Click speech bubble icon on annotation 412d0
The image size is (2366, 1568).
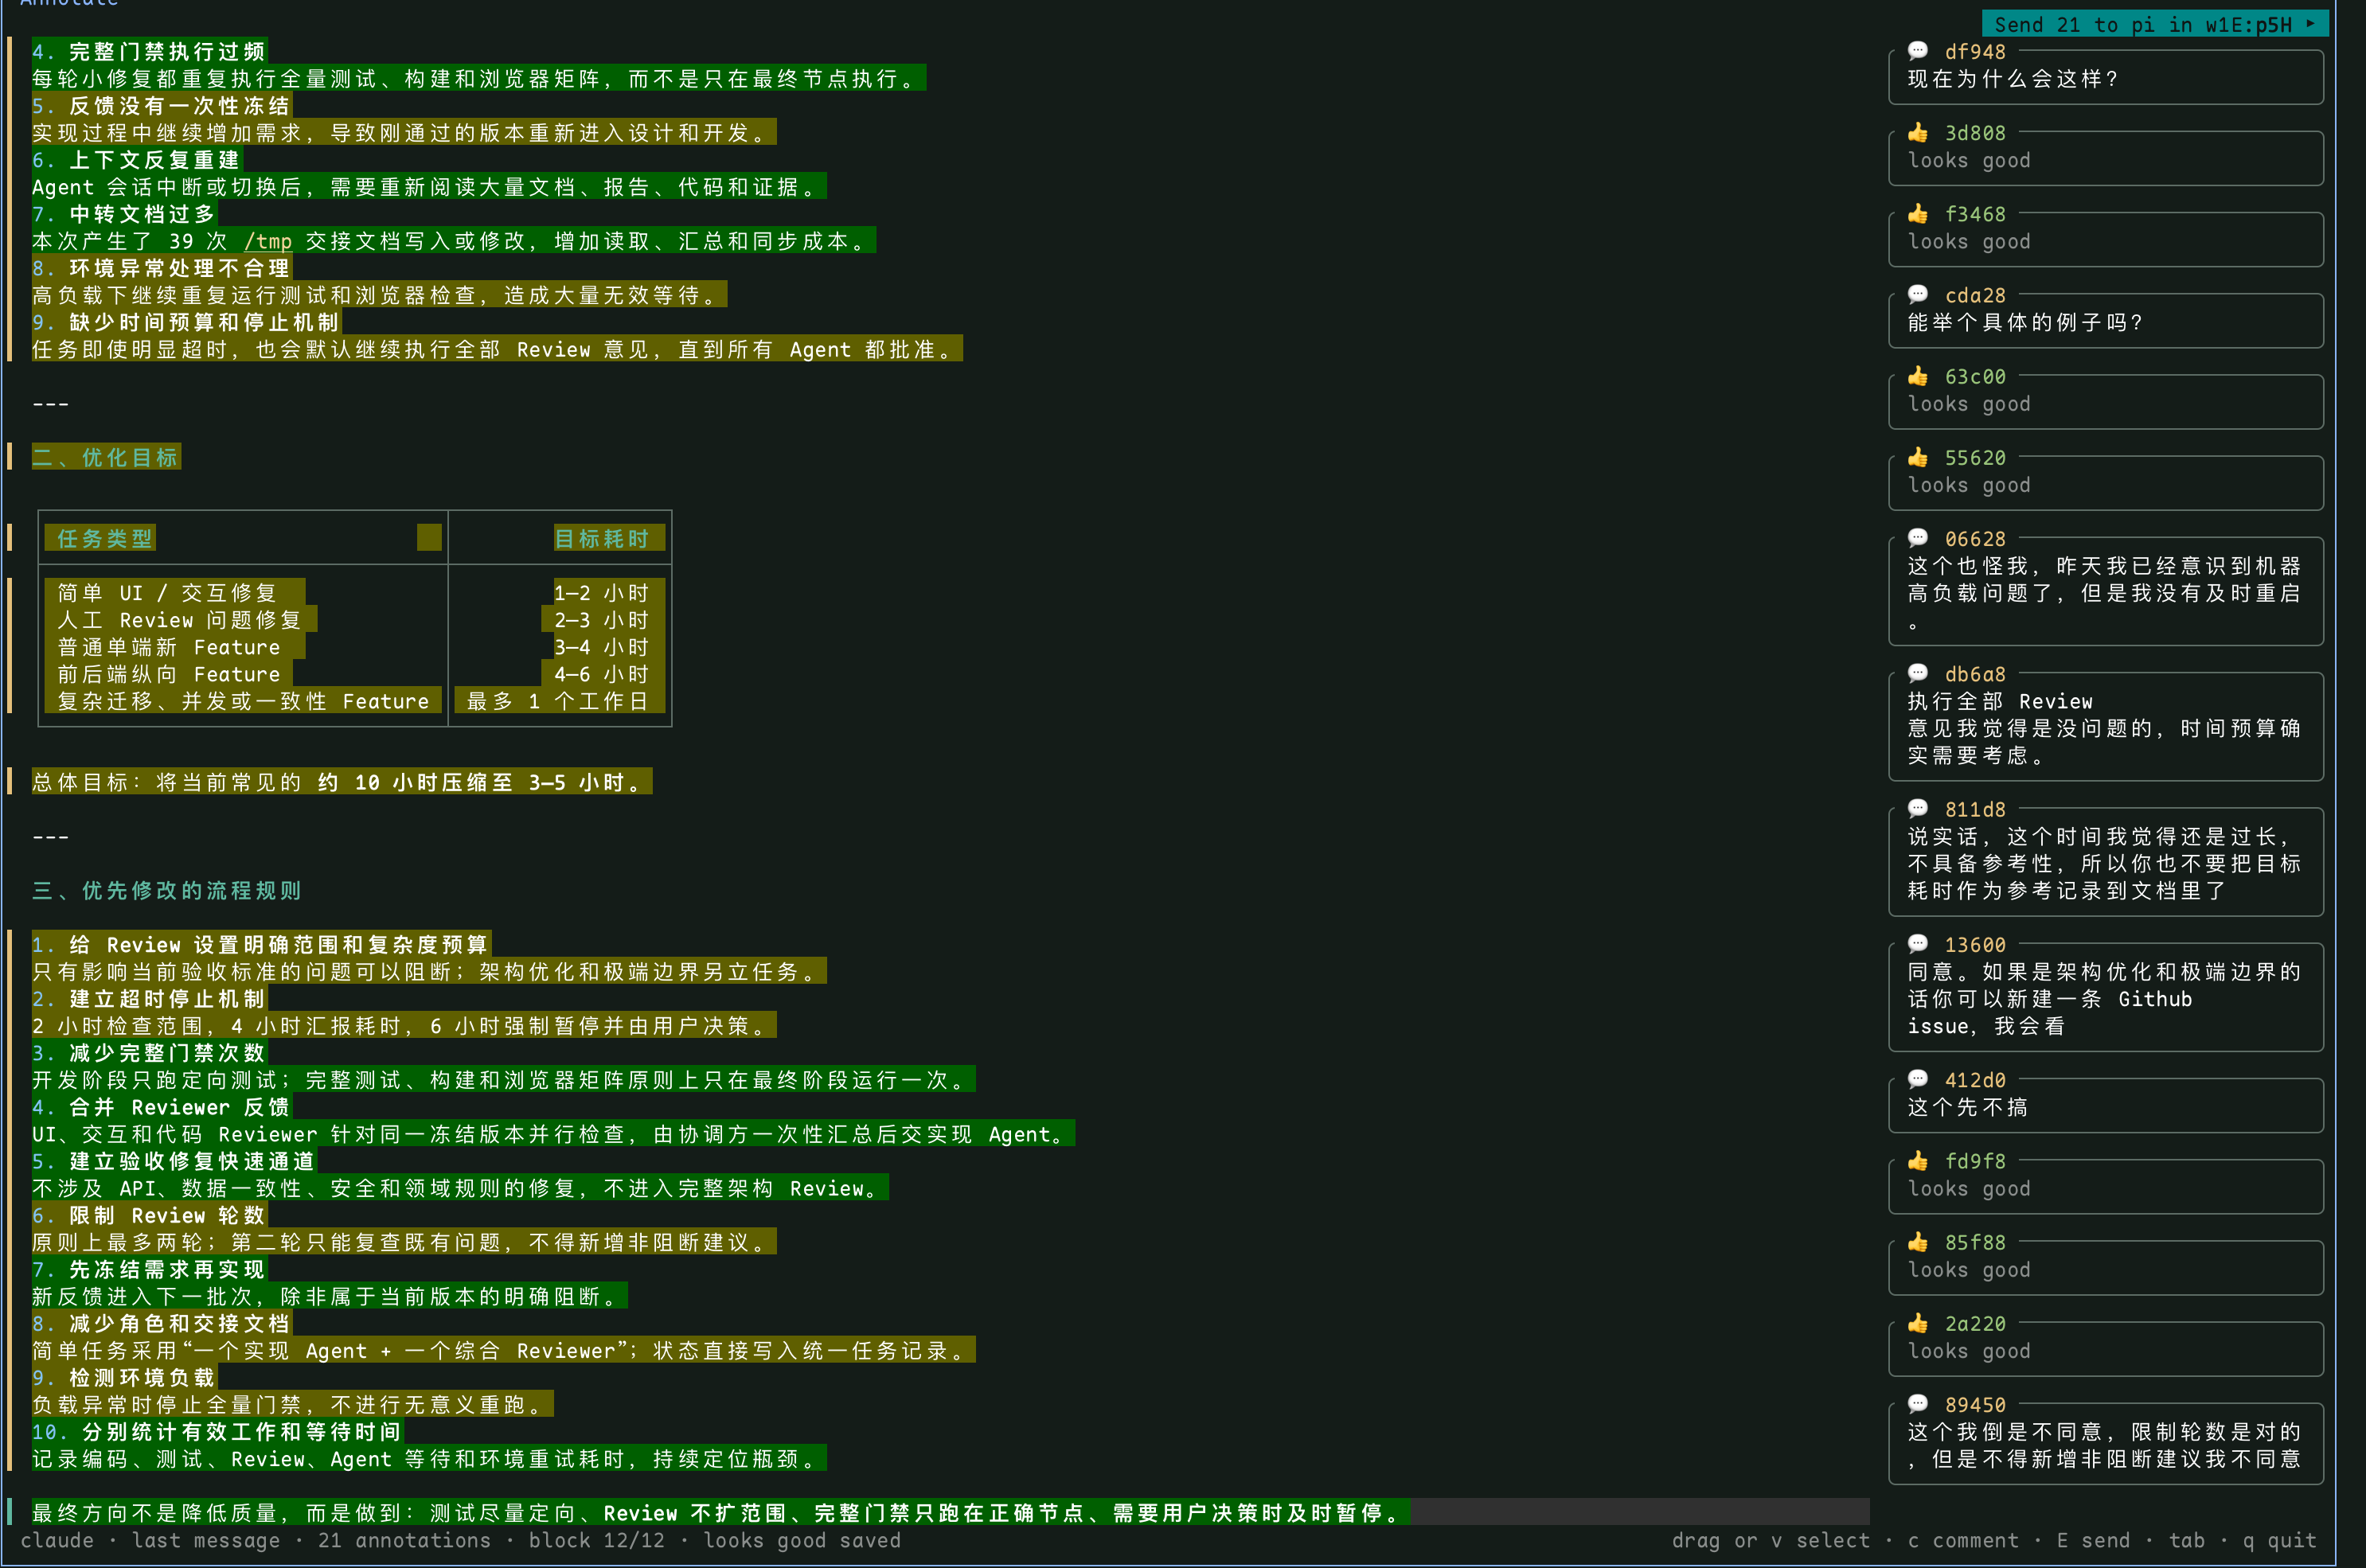(1917, 1079)
